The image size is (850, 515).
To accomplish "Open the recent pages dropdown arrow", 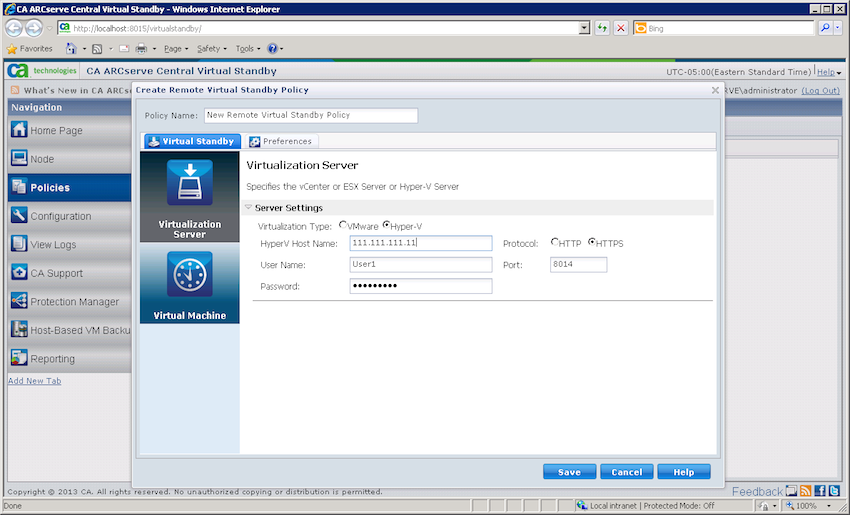I will pyautogui.click(x=49, y=28).
